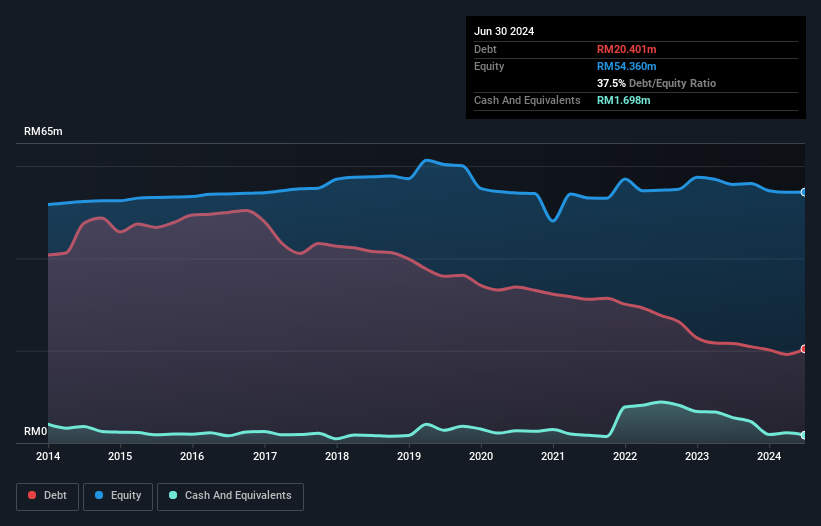This screenshot has height=526, width=821.
Task: Select the teal Cash endpoint marker
Action: pyautogui.click(x=804, y=435)
